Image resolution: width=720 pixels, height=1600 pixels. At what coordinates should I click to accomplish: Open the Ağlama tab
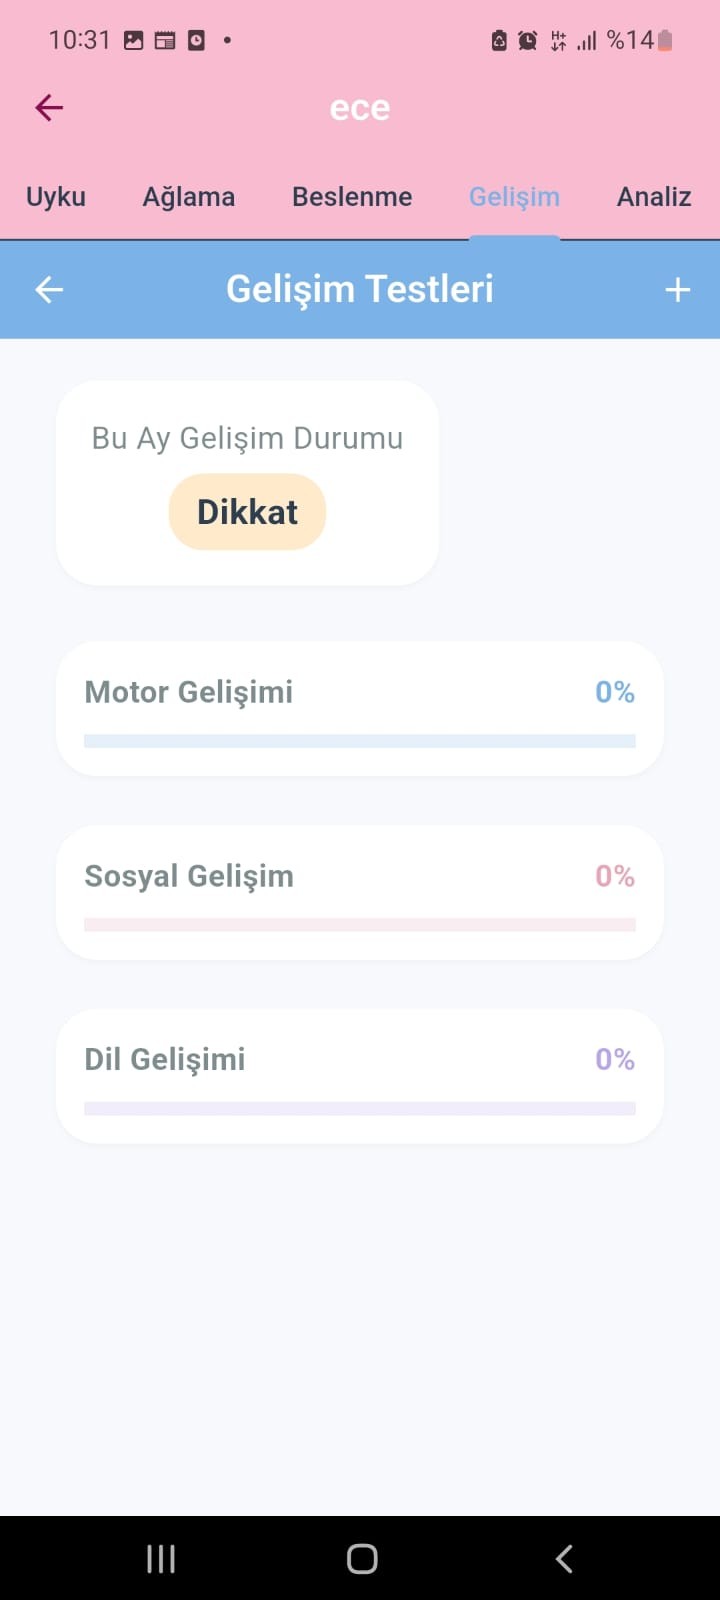[x=188, y=197]
